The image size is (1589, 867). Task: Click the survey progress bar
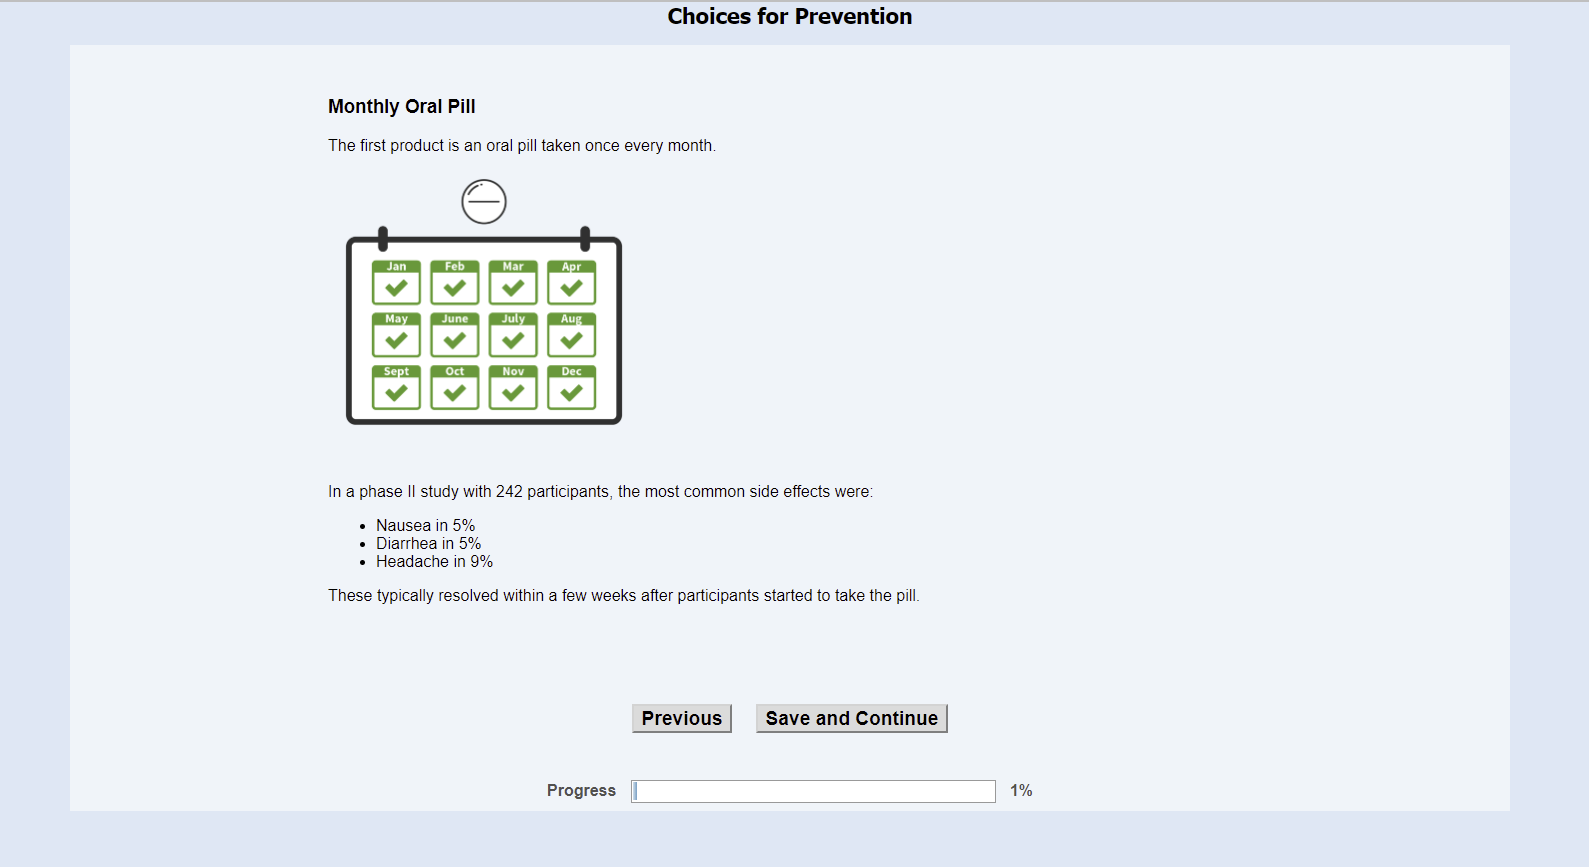tap(813, 791)
